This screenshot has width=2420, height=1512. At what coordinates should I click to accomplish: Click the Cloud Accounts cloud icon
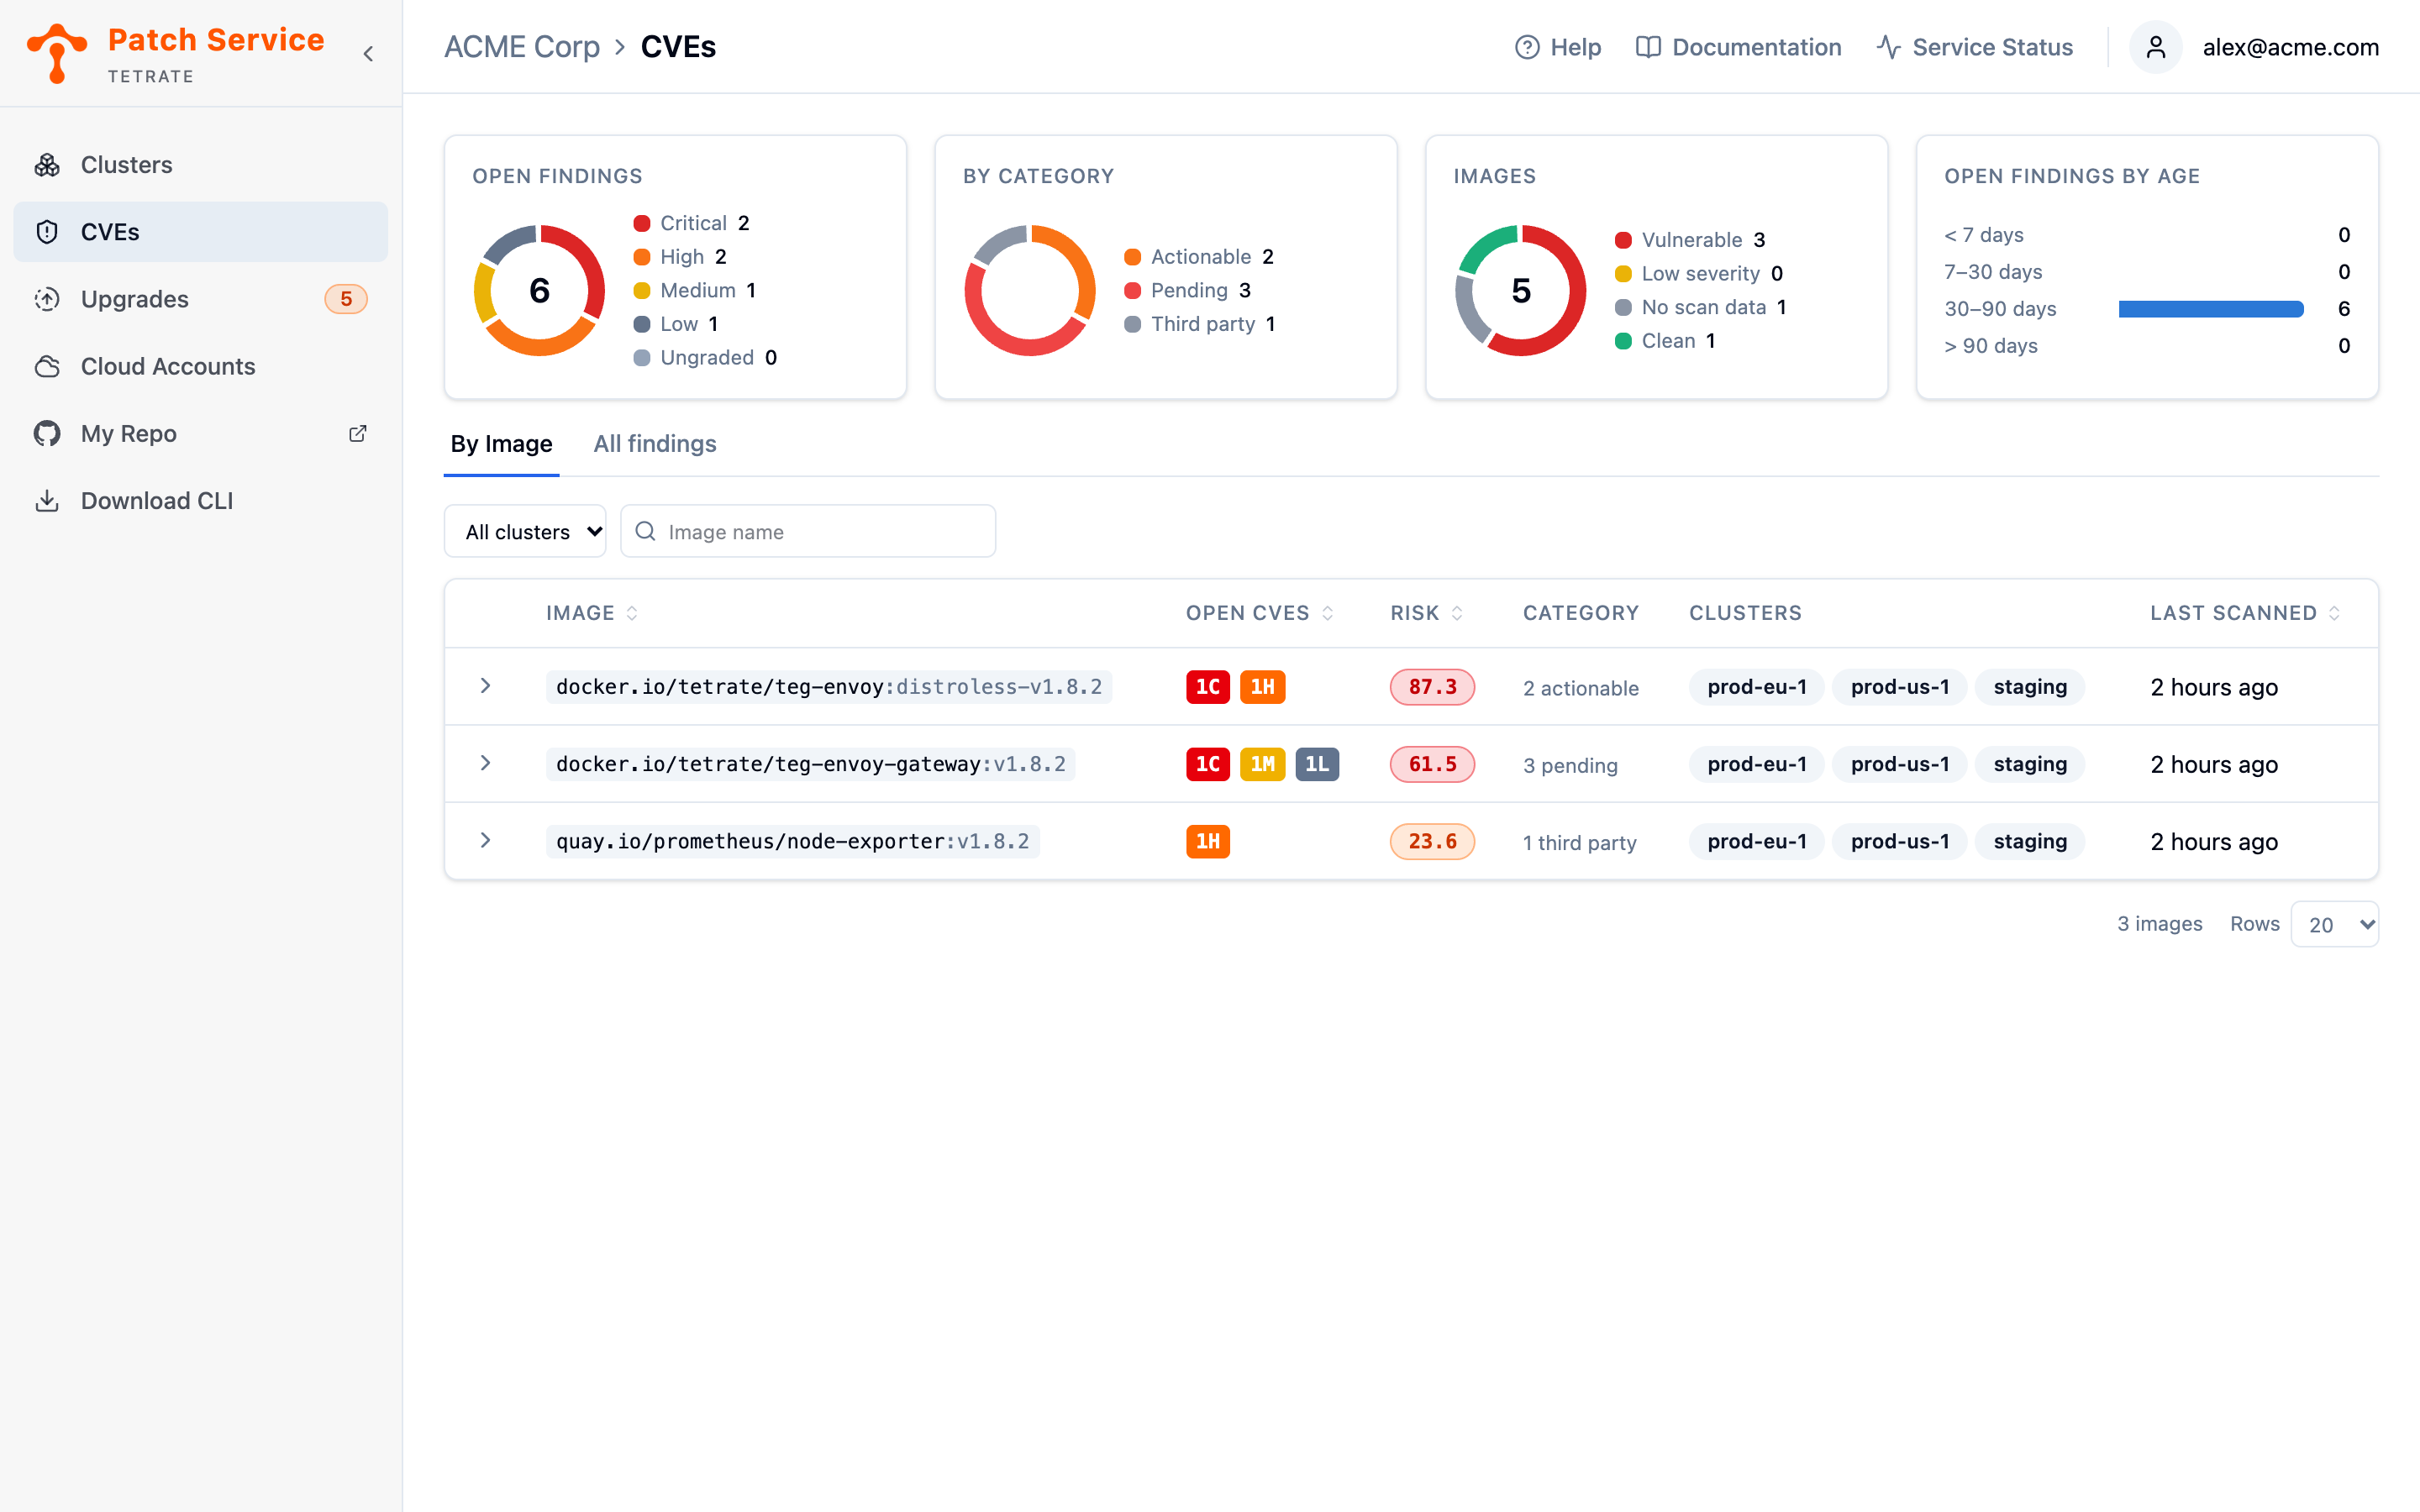(47, 366)
